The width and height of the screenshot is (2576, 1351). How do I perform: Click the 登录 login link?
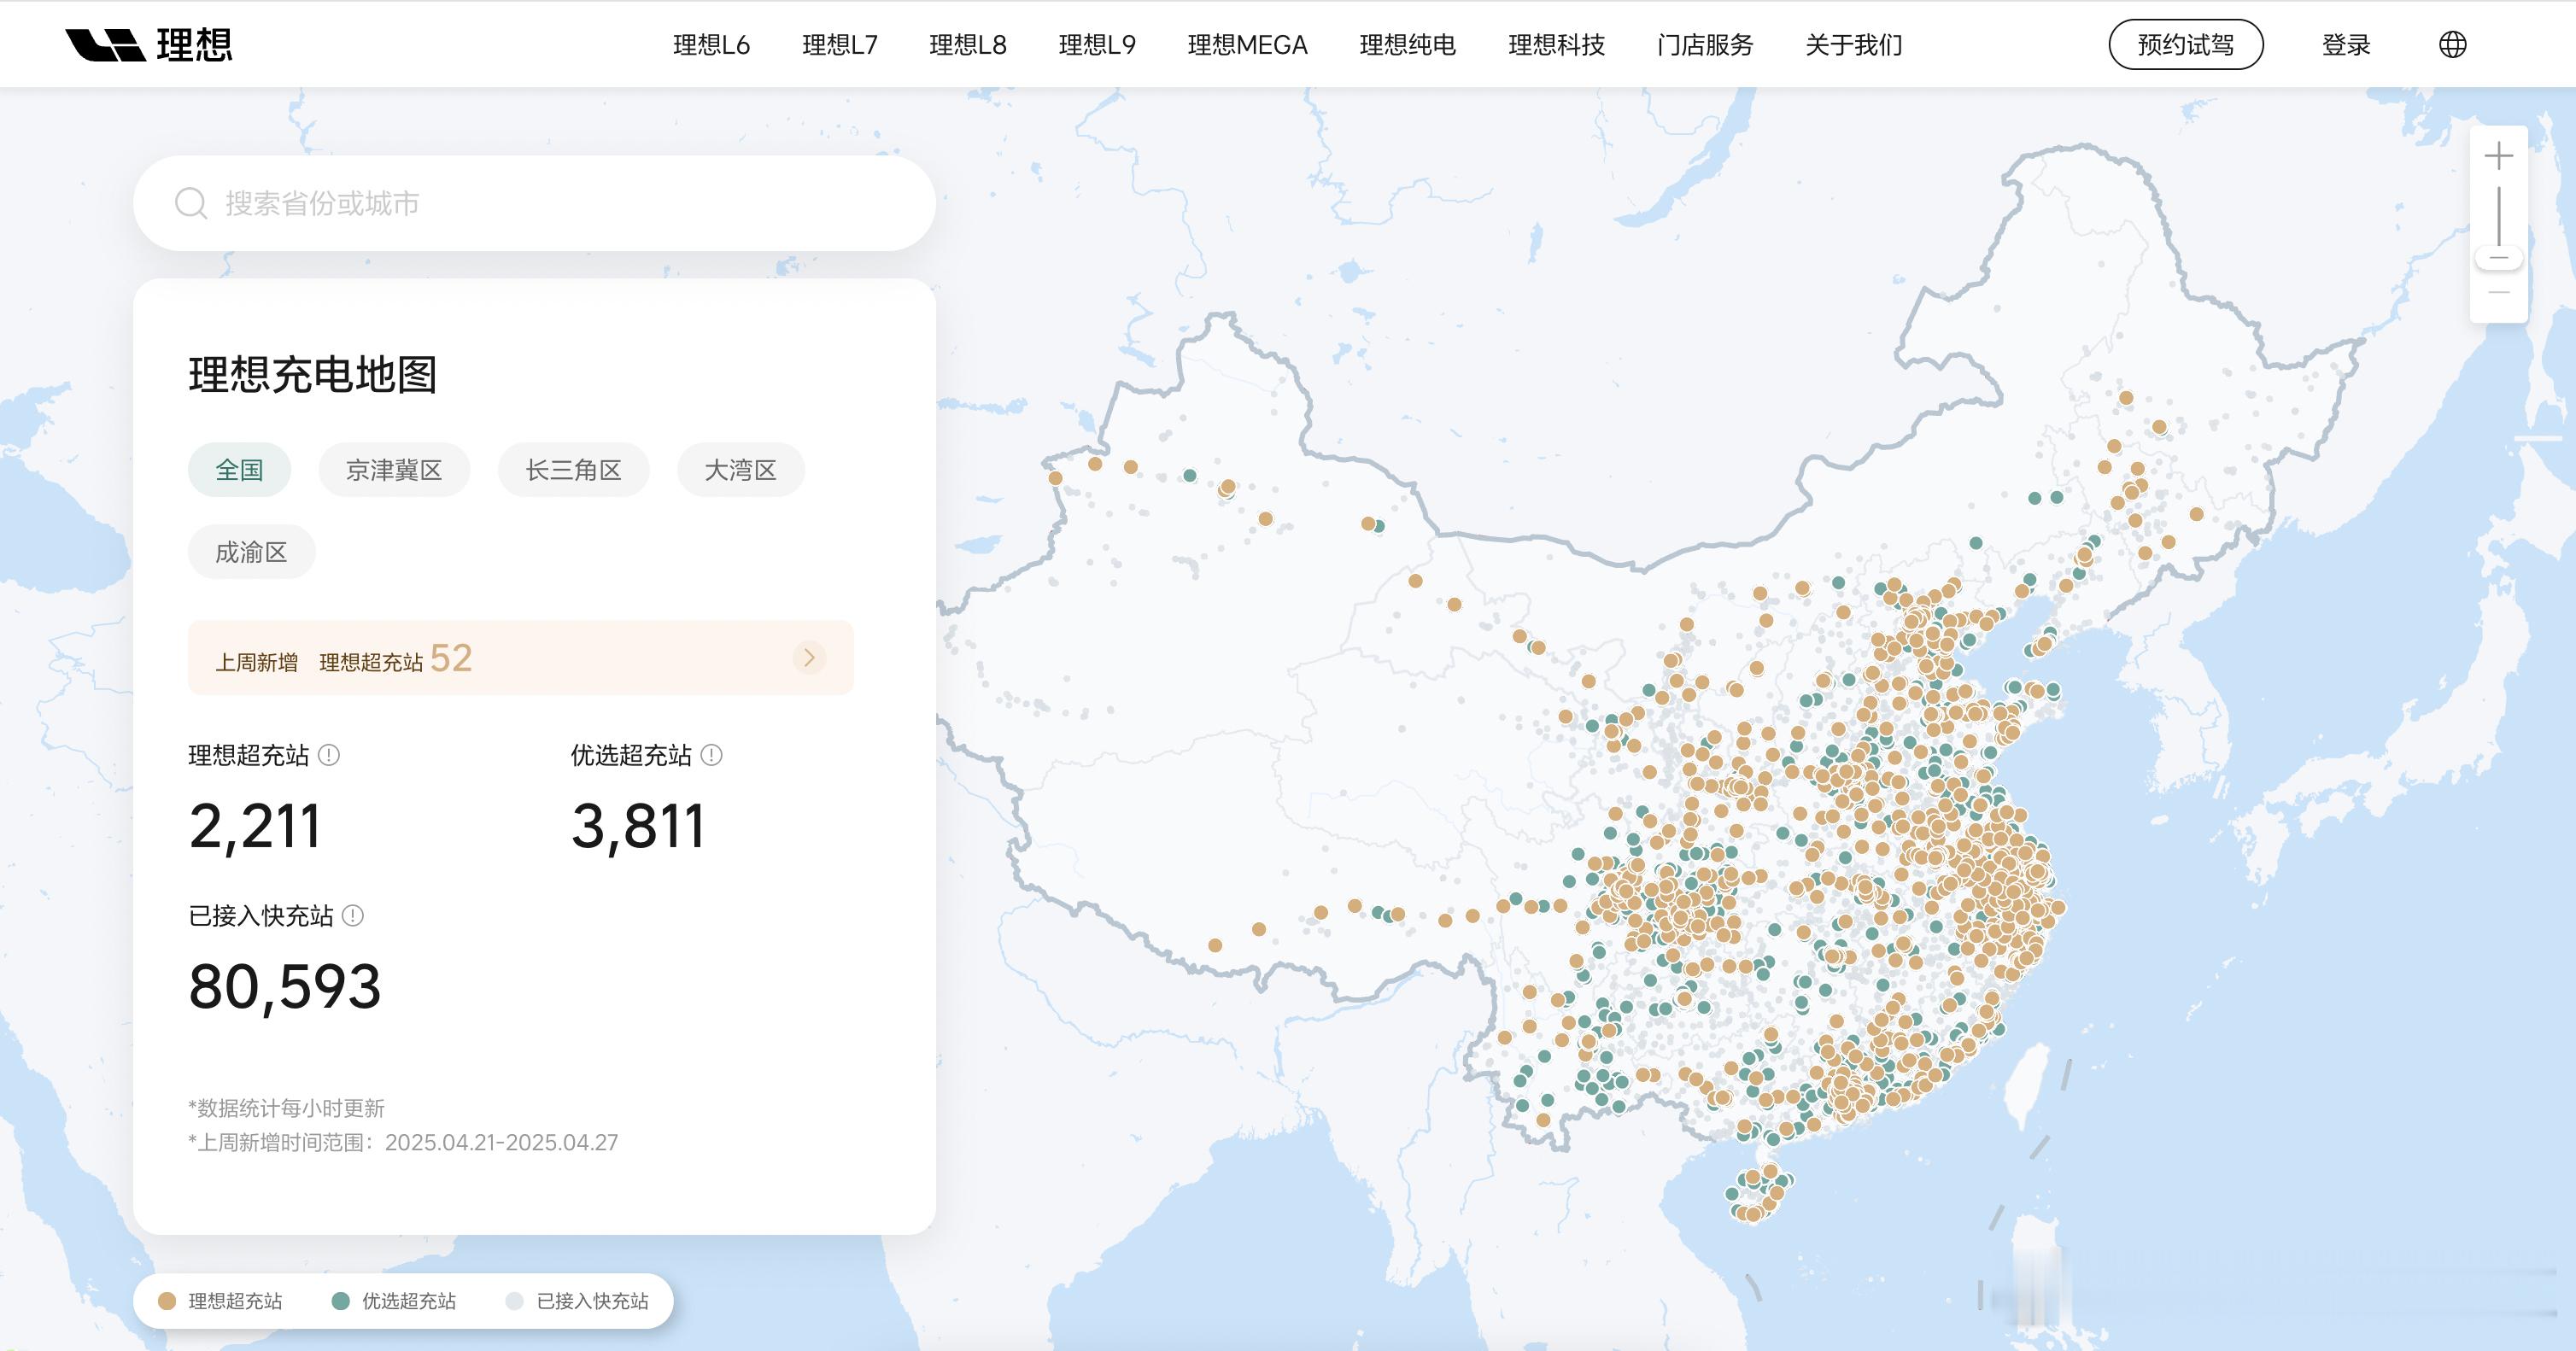[2346, 45]
